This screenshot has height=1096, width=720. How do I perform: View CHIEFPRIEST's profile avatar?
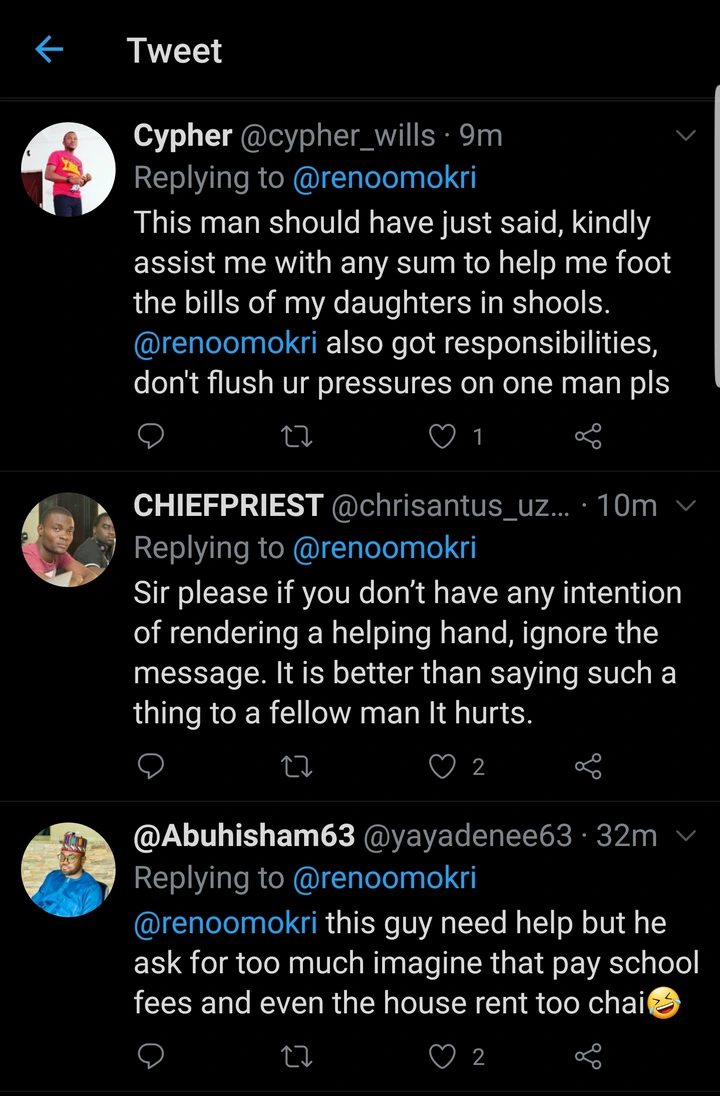coord(69,539)
